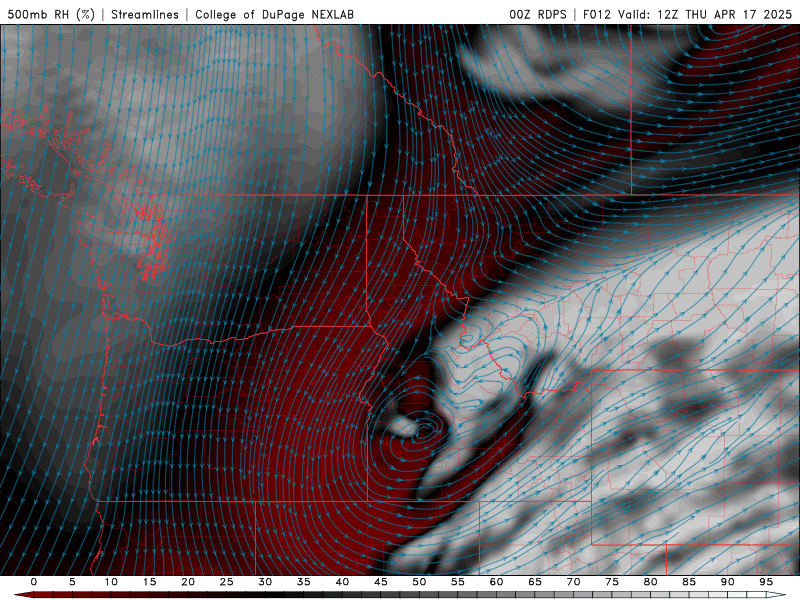Click the '85' value on the color scale
800x600 pixels.
[689, 582]
